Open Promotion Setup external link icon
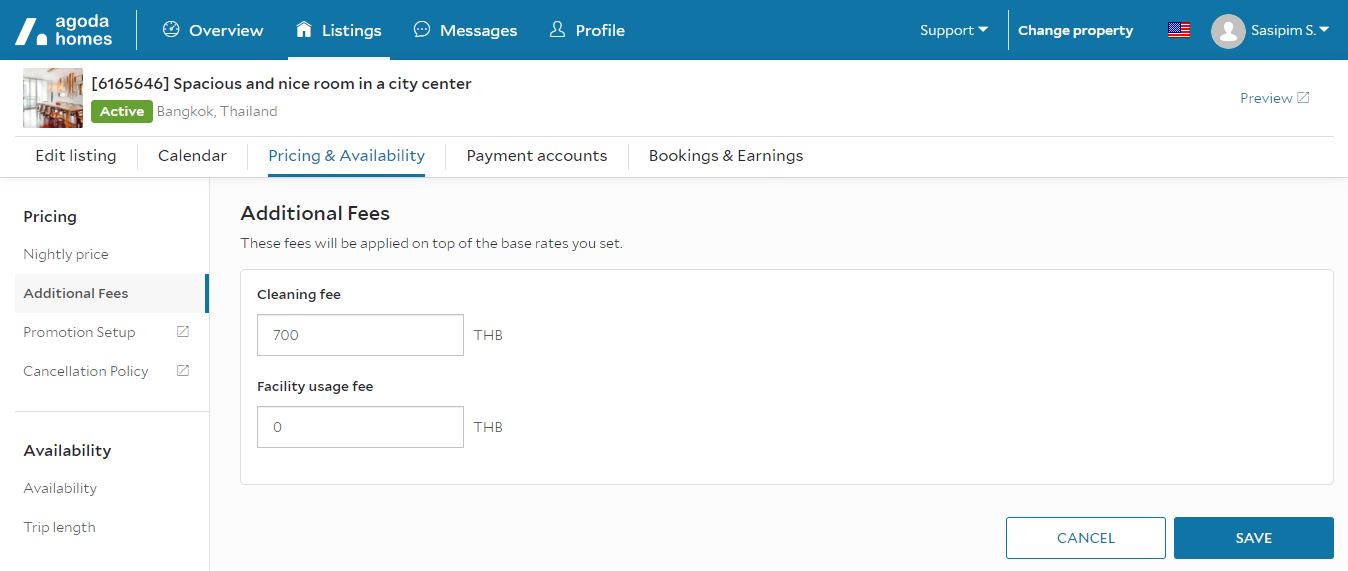Screen dimensions: 1348x571 [183, 332]
